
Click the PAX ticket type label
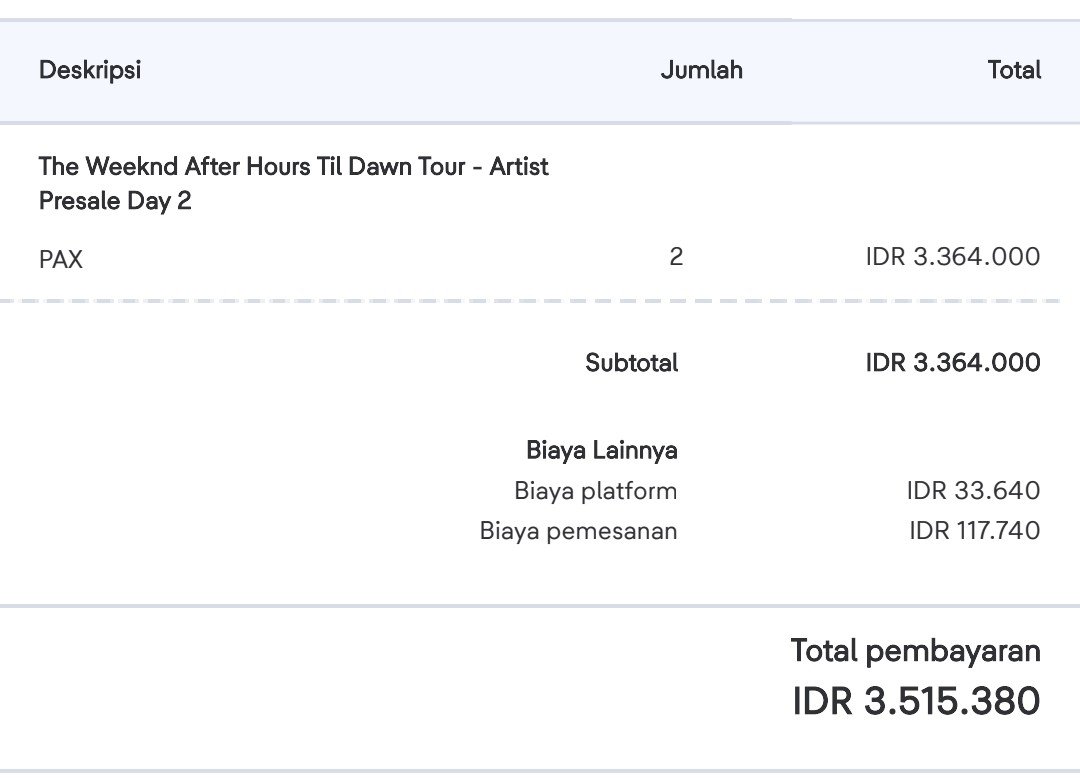tap(61, 260)
